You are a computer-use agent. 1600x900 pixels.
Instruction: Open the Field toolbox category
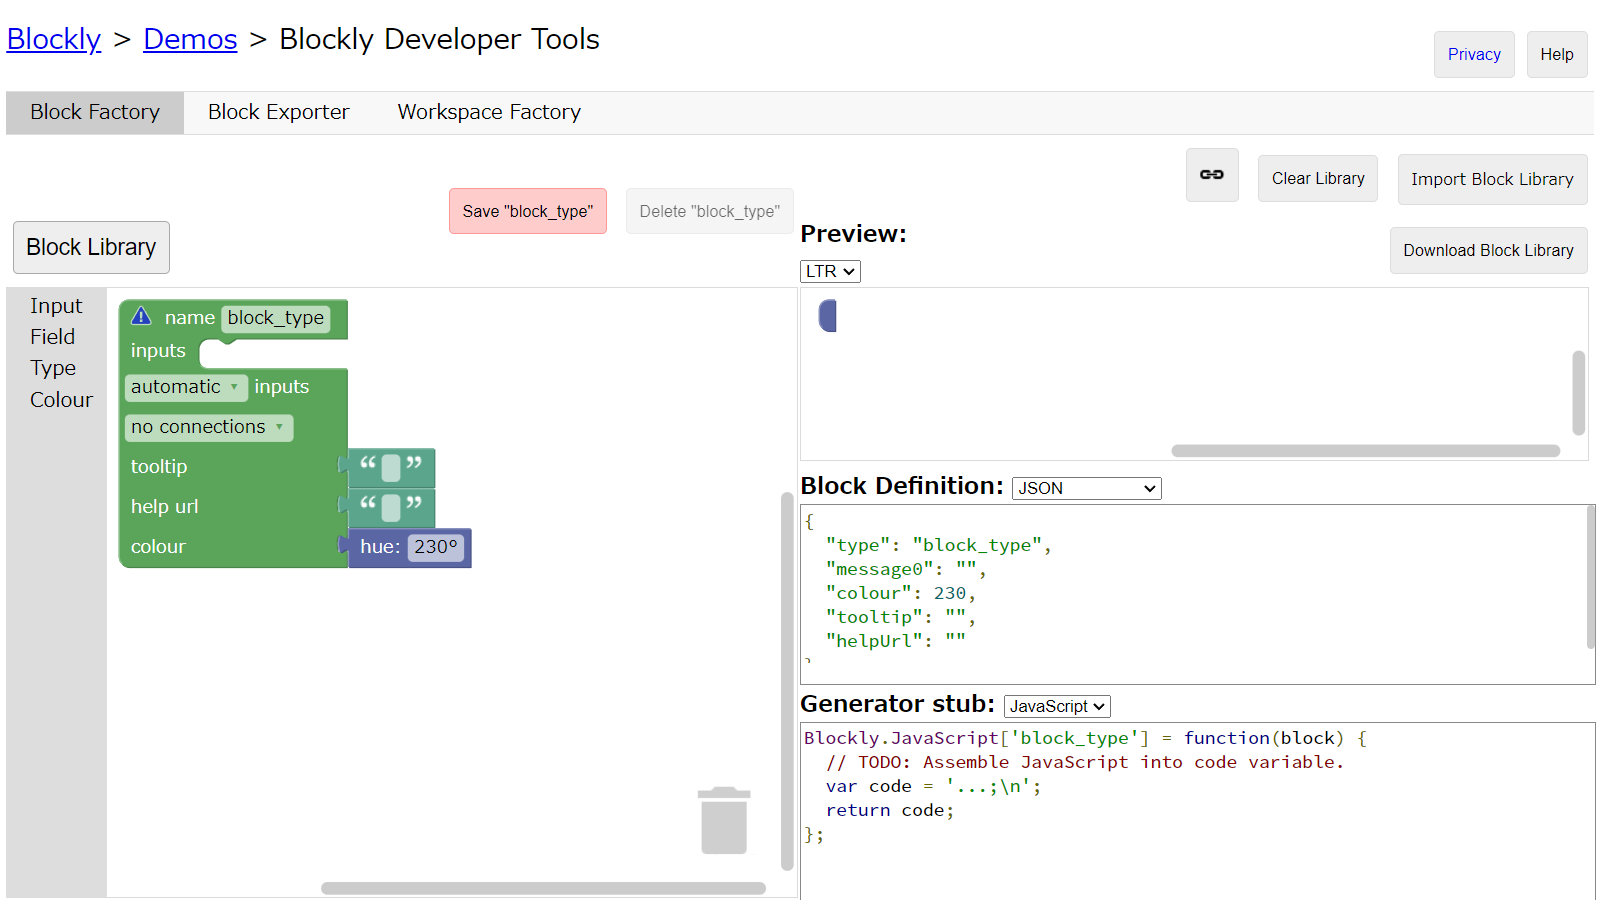[52, 337]
